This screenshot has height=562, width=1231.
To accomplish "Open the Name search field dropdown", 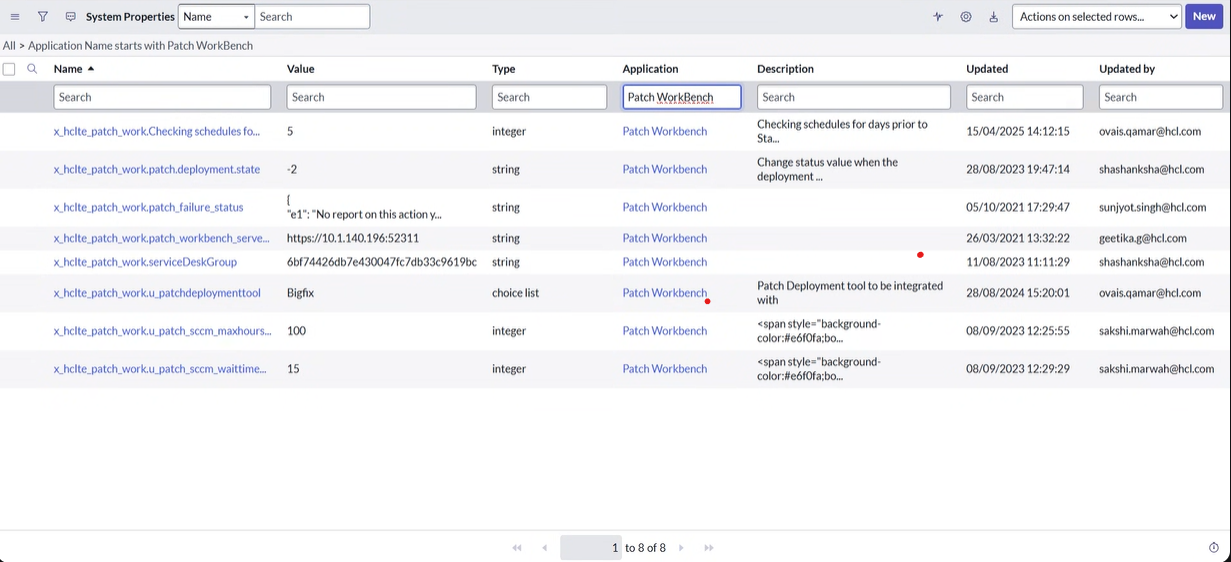I will pos(216,17).
